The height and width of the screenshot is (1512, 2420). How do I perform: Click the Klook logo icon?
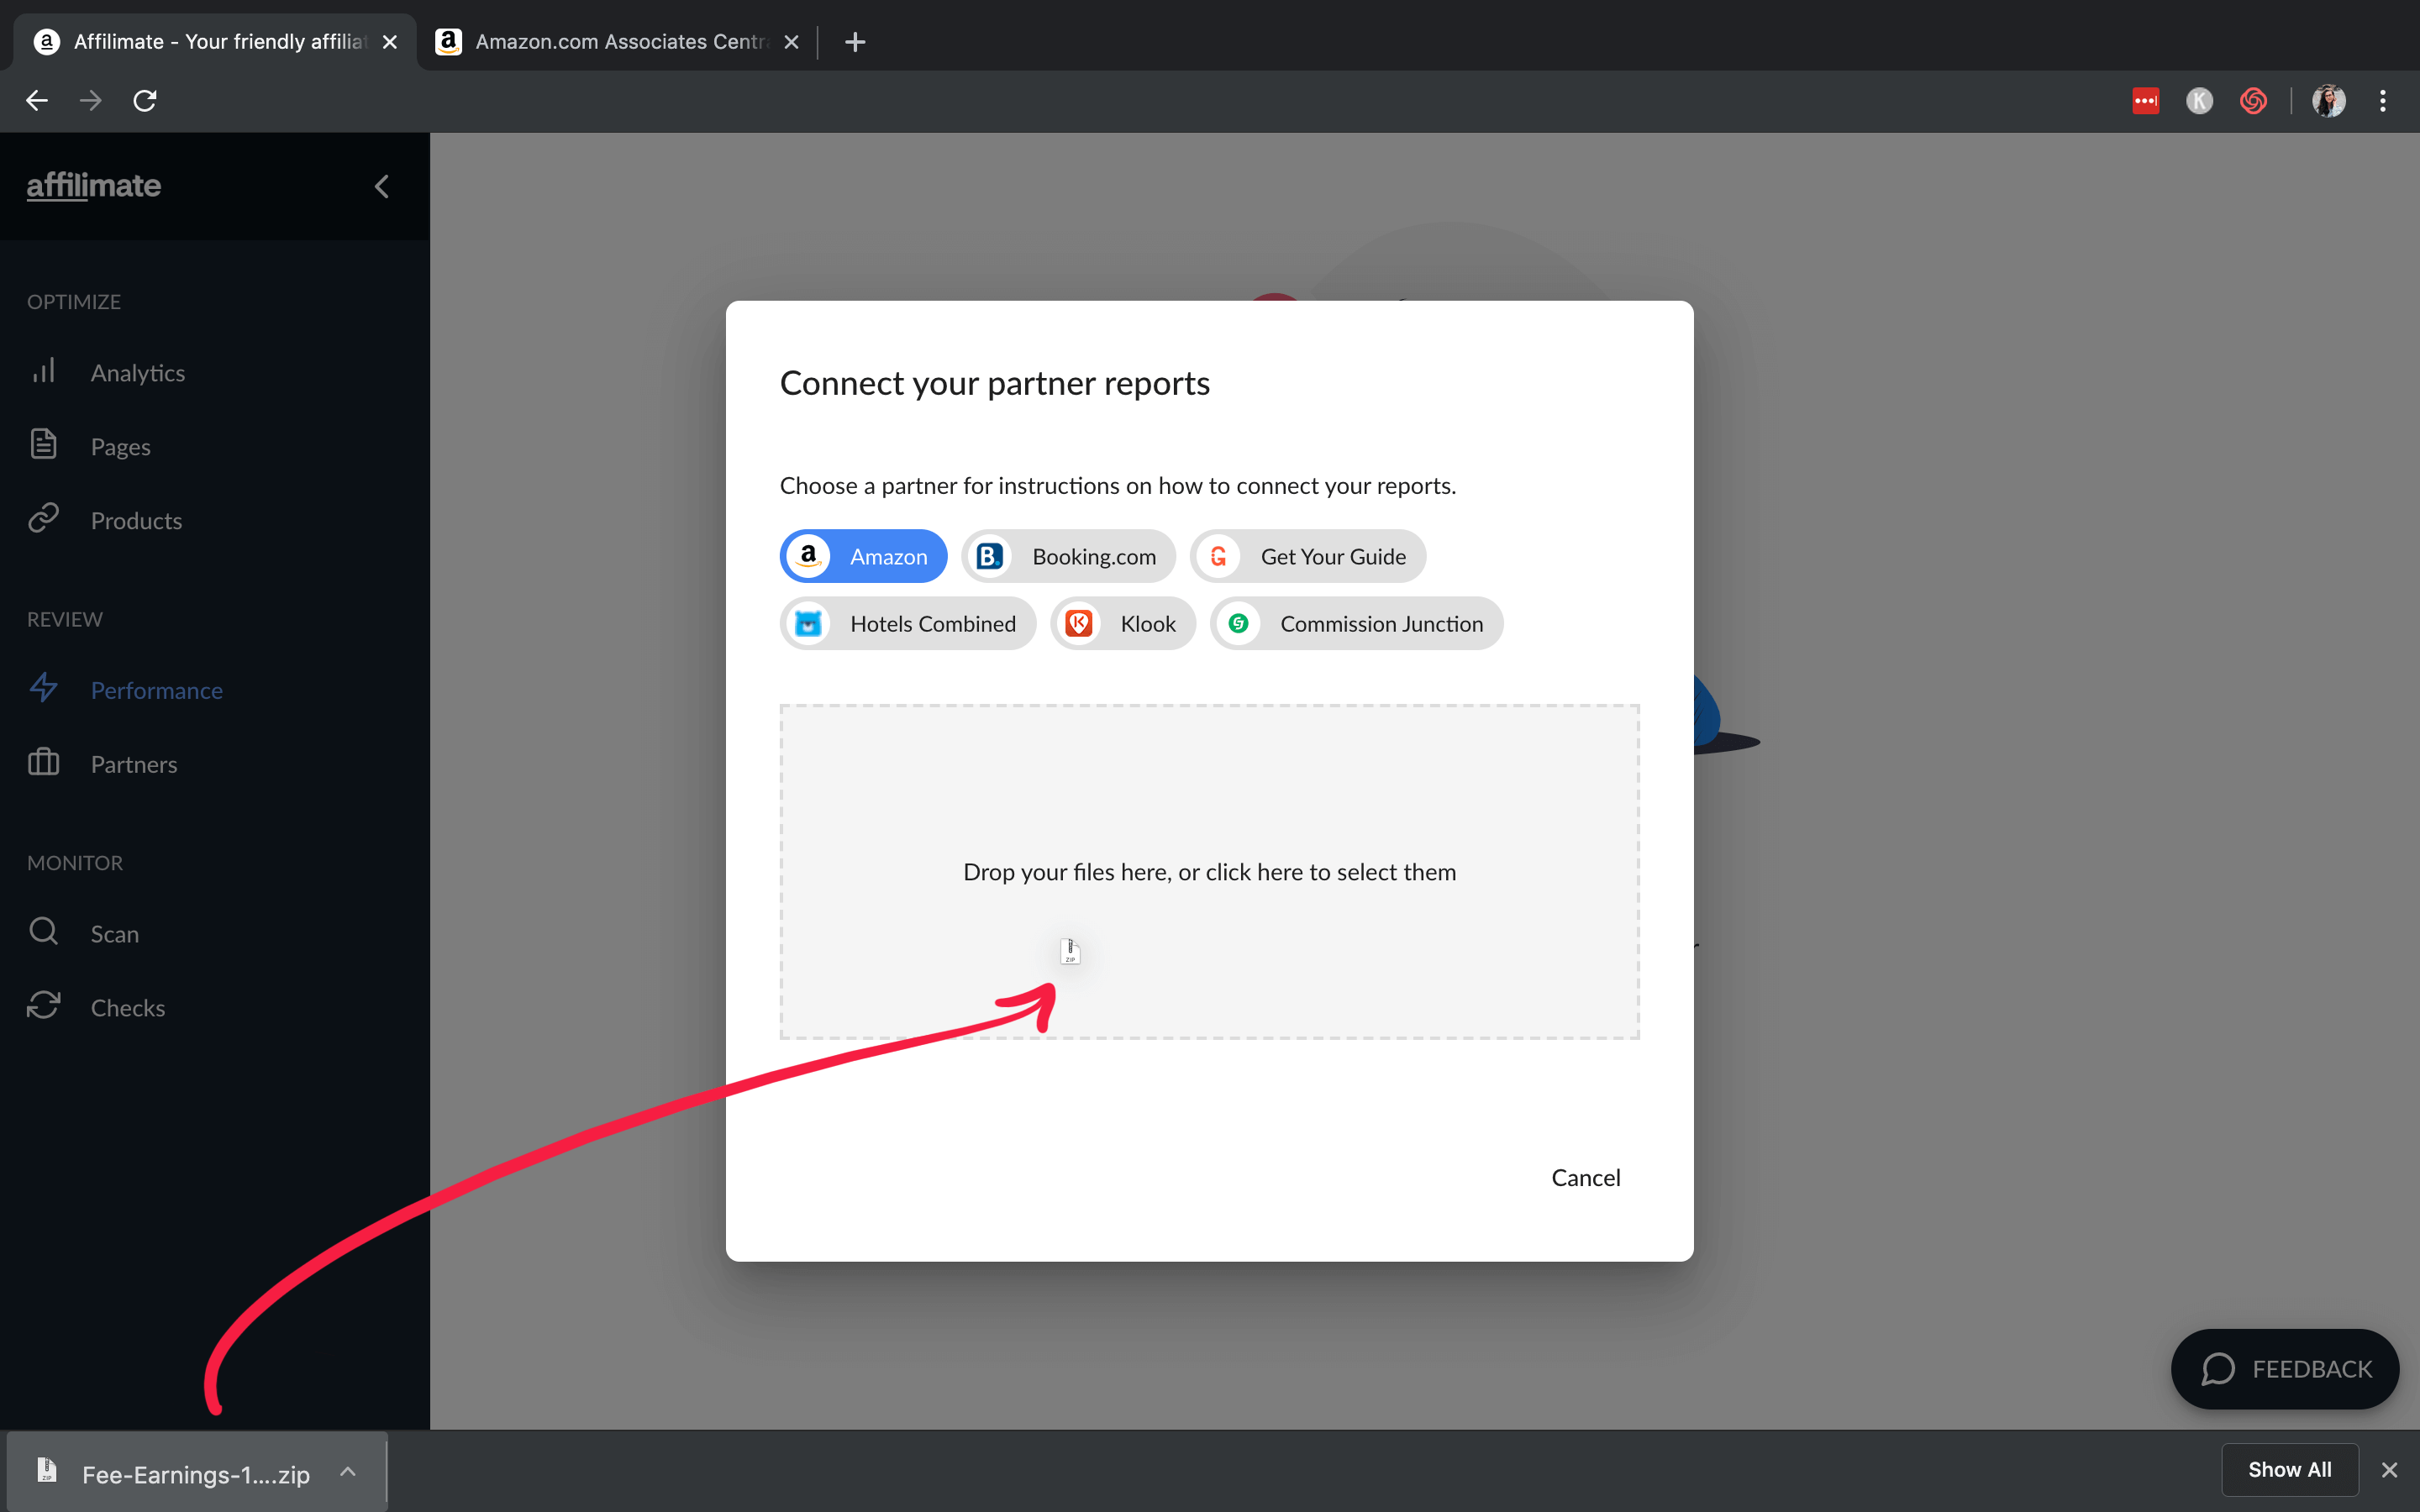coord(1078,623)
